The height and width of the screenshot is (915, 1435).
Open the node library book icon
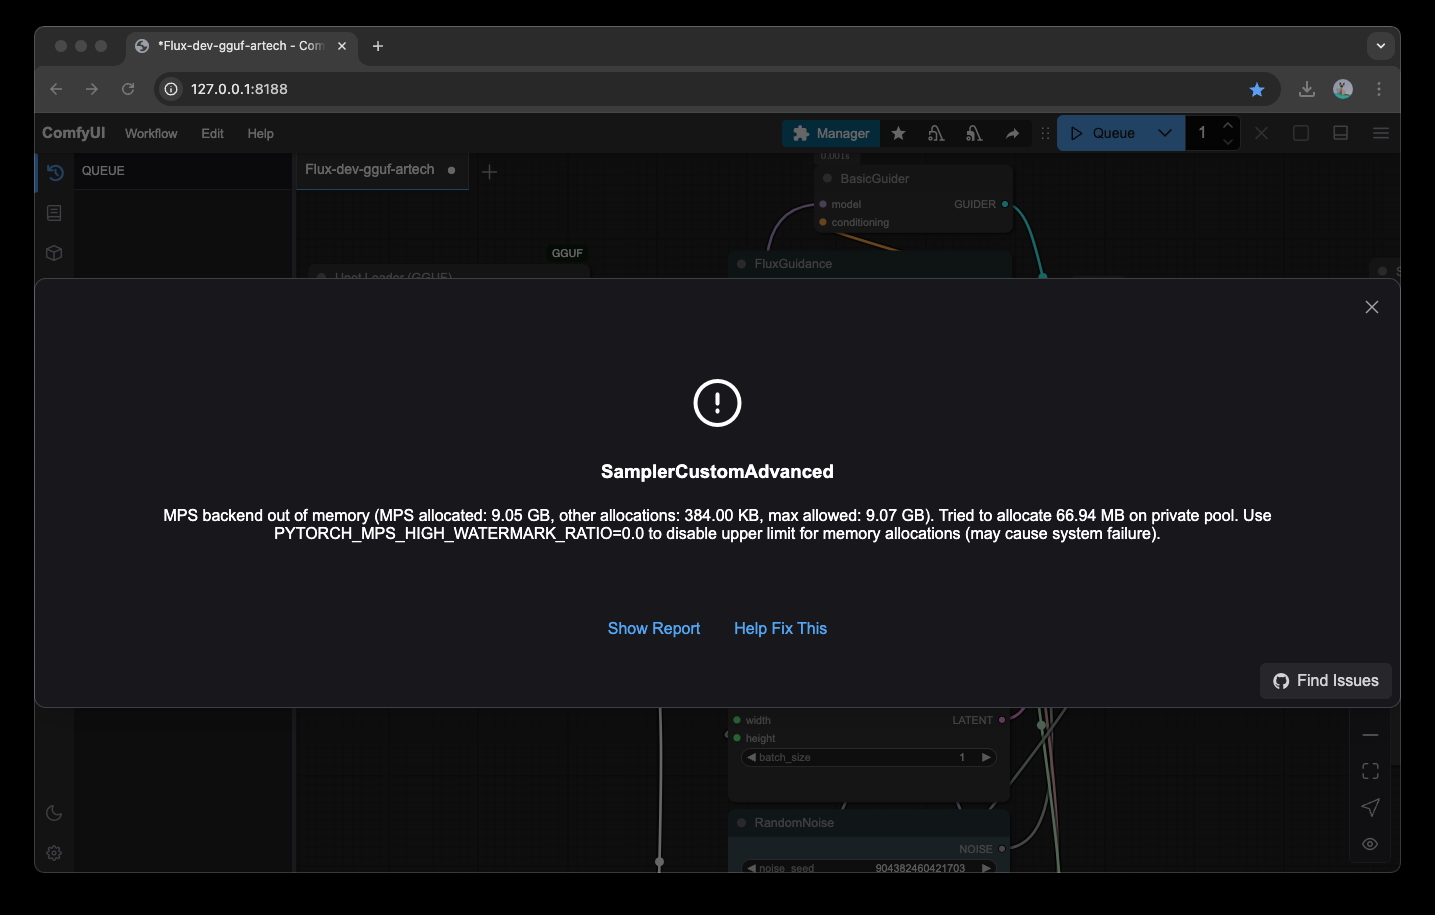(54, 213)
